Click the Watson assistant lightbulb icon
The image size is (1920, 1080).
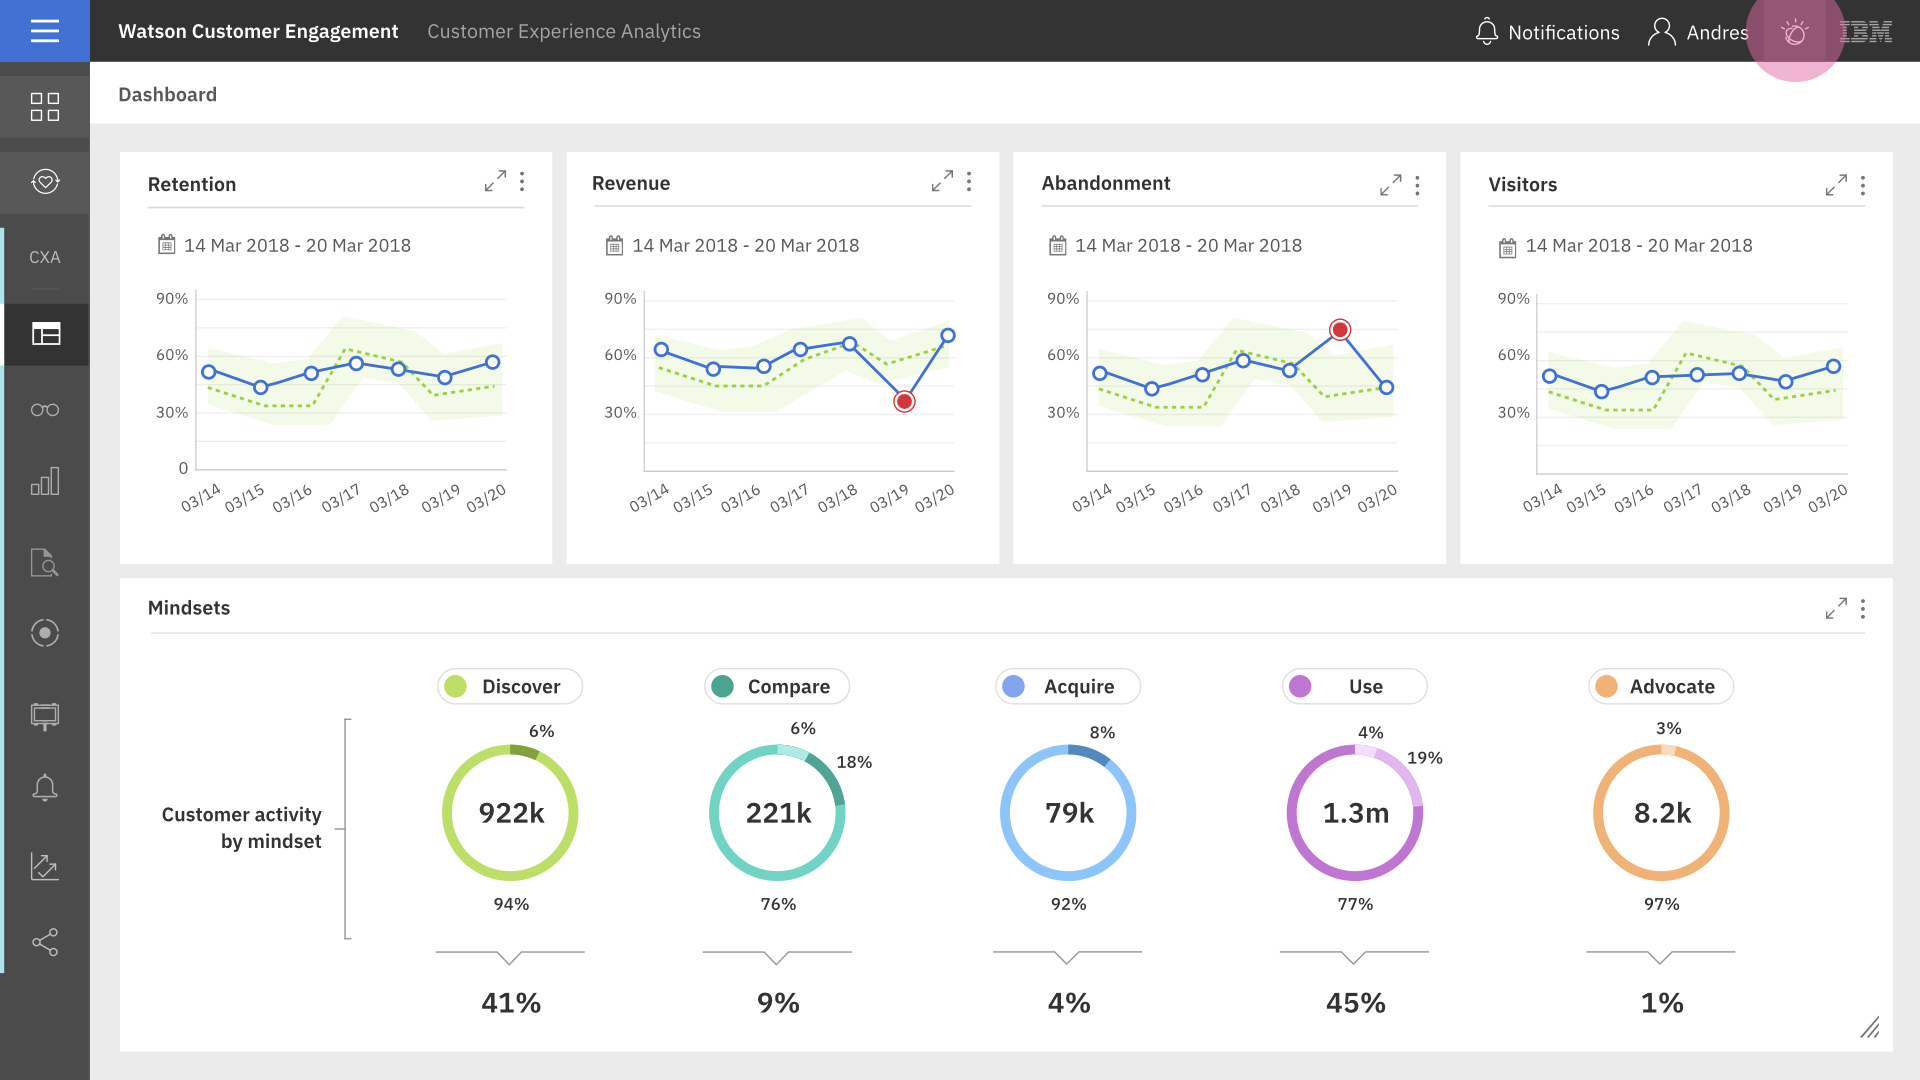pyautogui.click(x=1795, y=32)
